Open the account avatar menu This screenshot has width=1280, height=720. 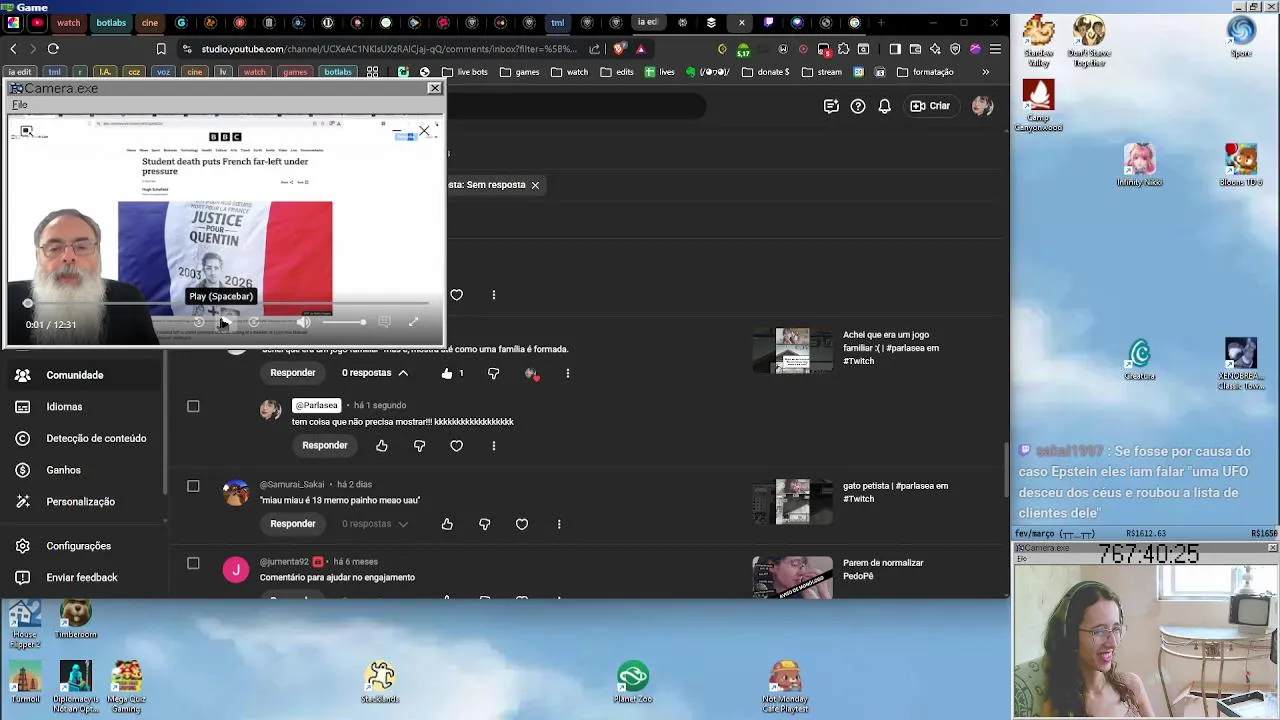pyautogui.click(x=982, y=106)
